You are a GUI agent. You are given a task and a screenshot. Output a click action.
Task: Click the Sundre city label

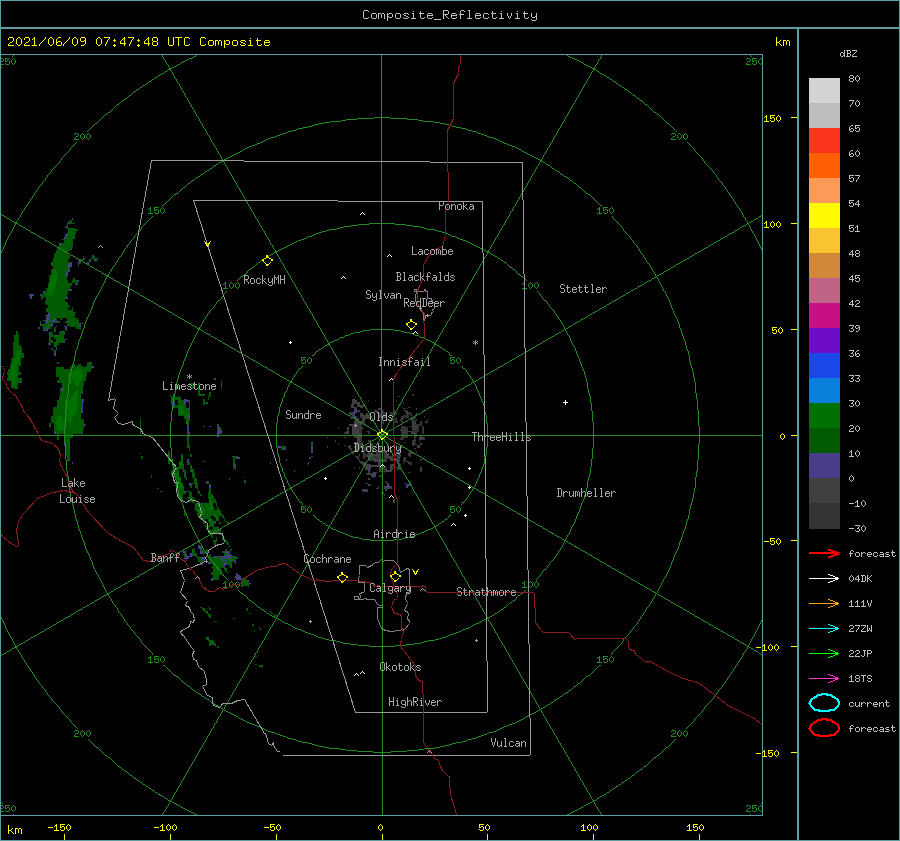(303, 414)
